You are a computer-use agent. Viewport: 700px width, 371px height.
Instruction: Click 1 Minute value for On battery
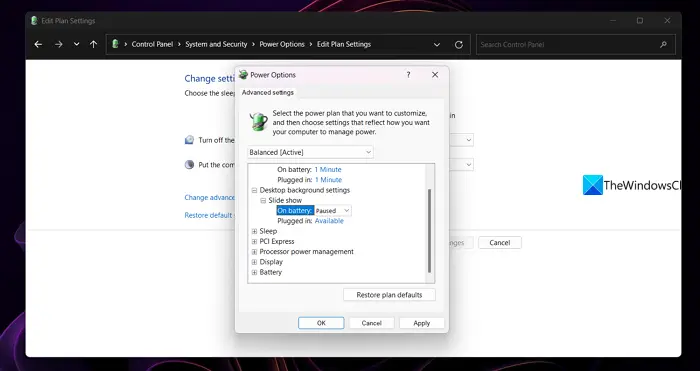[328, 170]
